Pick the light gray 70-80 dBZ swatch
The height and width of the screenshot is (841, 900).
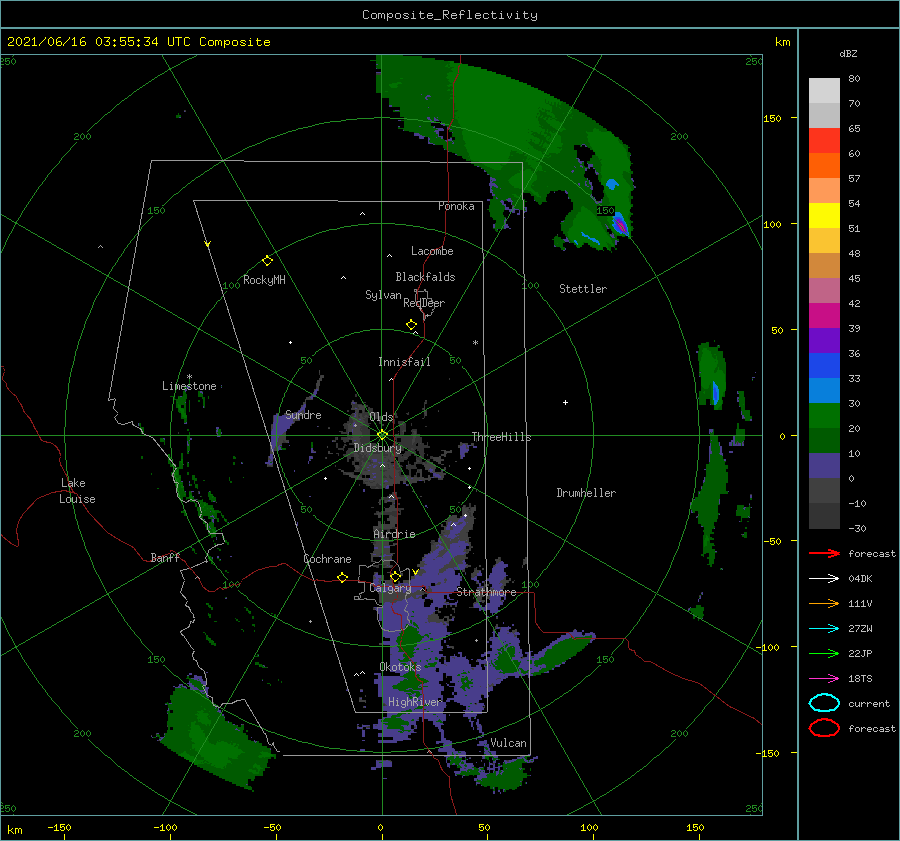(x=824, y=91)
